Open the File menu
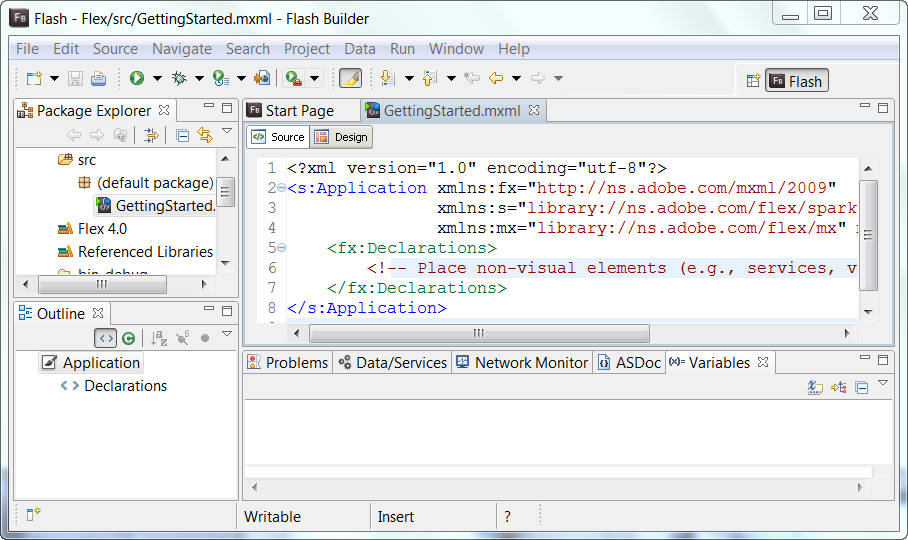Screen dimensions: 908x540 click(27, 49)
